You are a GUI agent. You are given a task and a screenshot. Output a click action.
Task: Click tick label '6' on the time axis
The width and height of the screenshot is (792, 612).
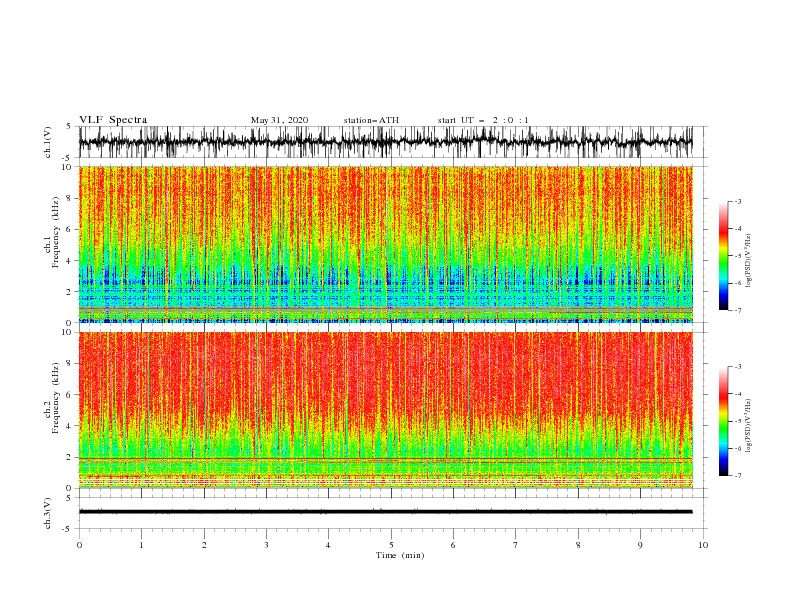pos(453,545)
